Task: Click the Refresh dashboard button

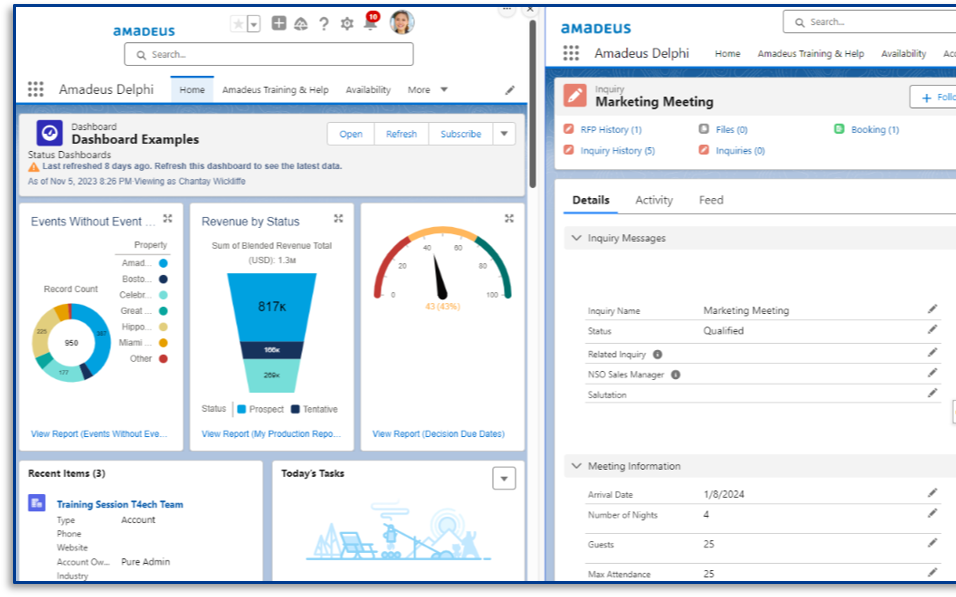Action: [x=401, y=134]
